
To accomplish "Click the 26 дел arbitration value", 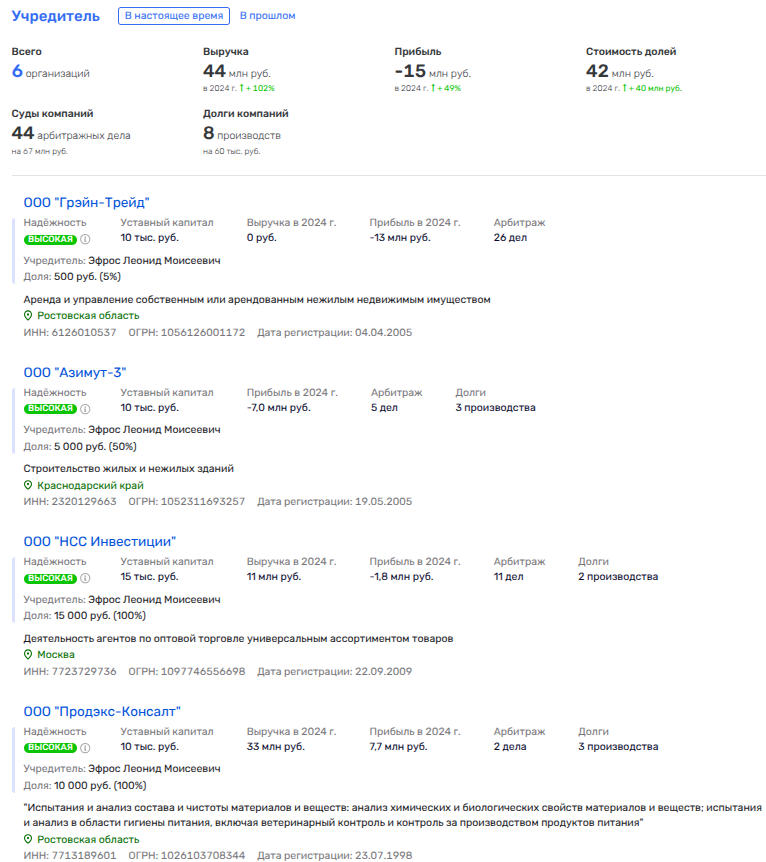I will point(510,238).
